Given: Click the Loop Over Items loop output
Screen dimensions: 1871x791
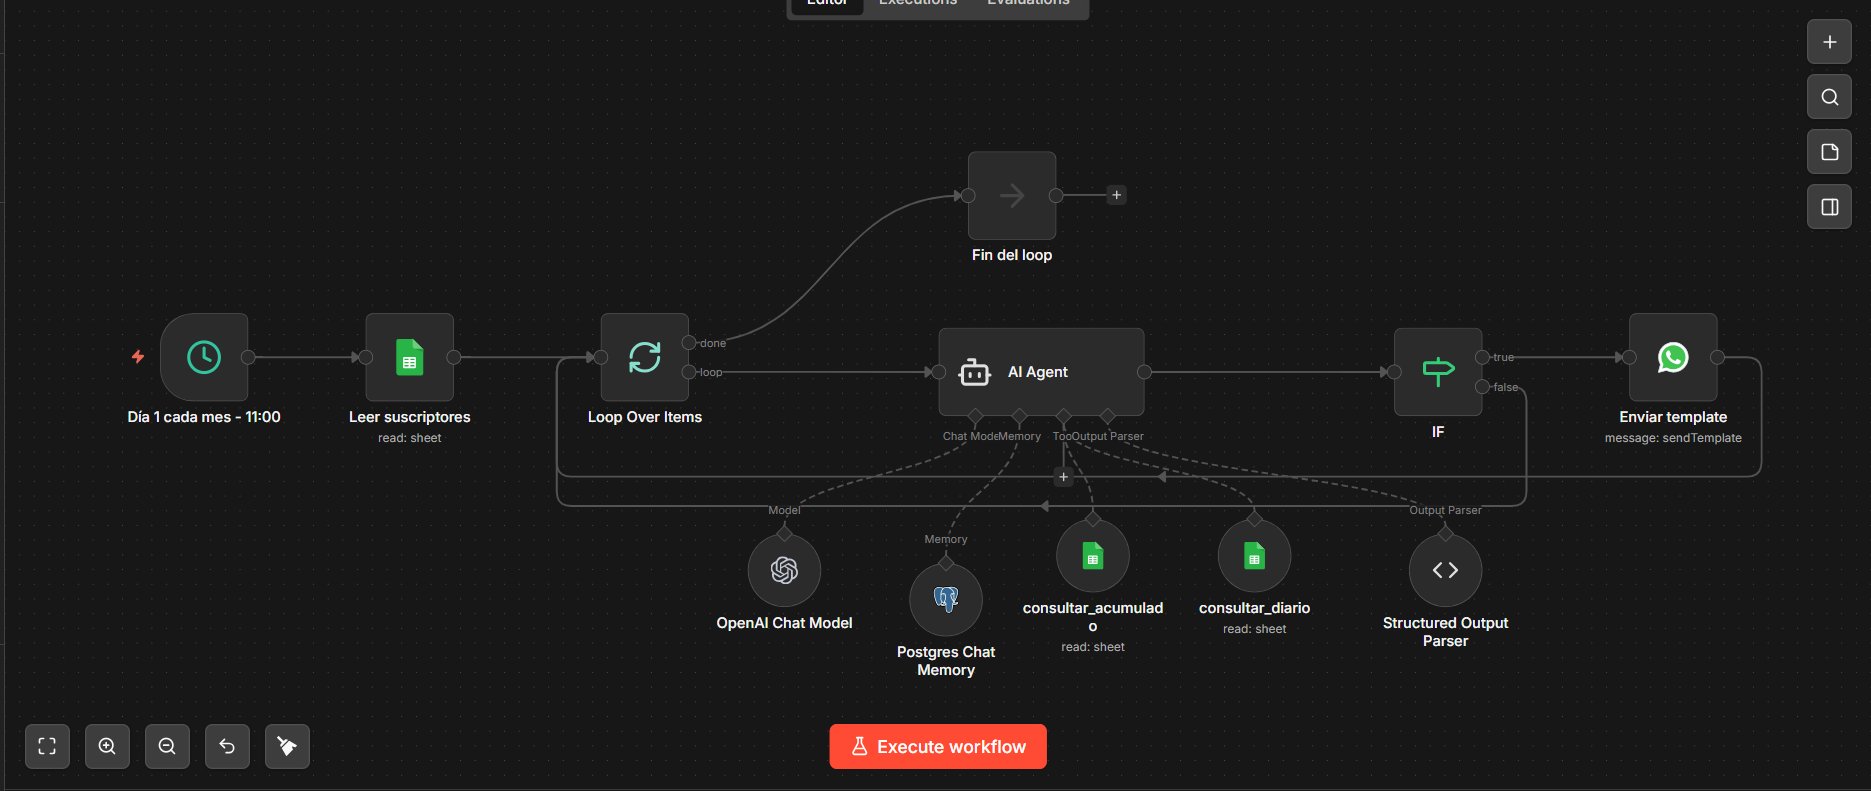Looking at the screenshot, I should click(689, 372).
